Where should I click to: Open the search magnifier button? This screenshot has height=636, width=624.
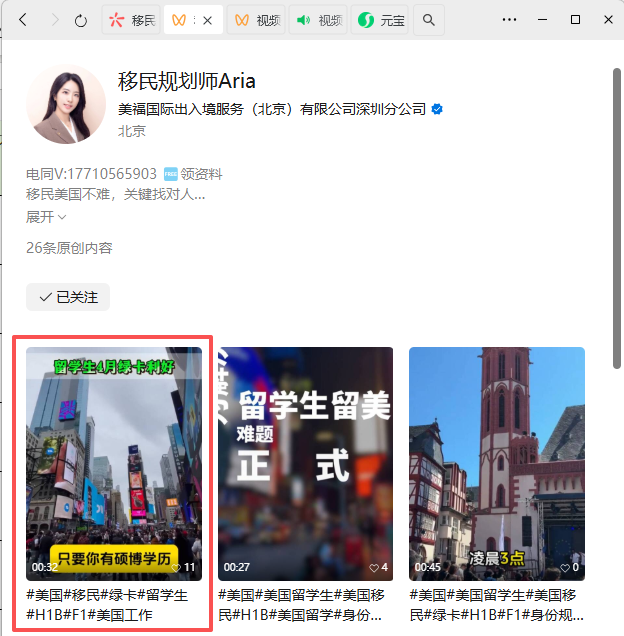[429, 19]
